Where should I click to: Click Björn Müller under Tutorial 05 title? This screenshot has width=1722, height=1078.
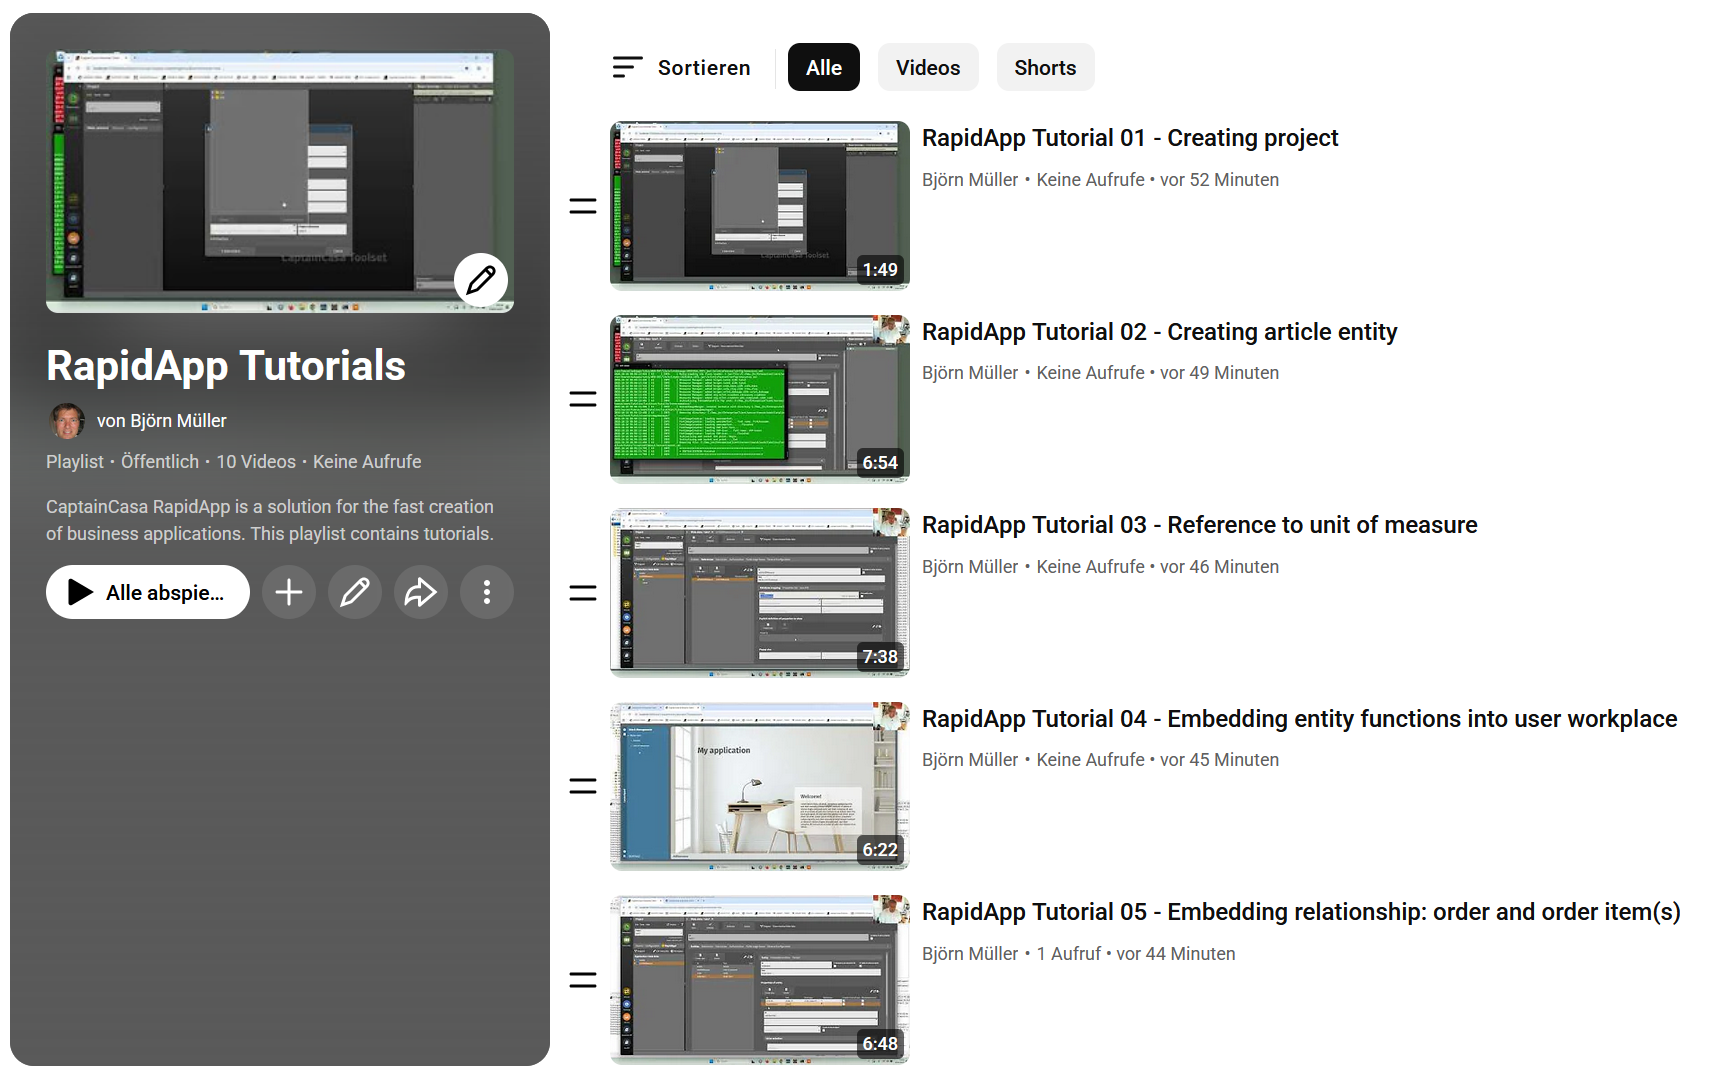969,954
